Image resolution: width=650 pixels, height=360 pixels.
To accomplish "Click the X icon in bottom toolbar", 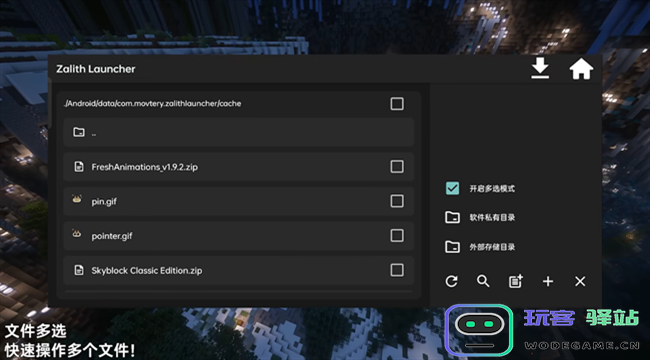I will 580,282.
